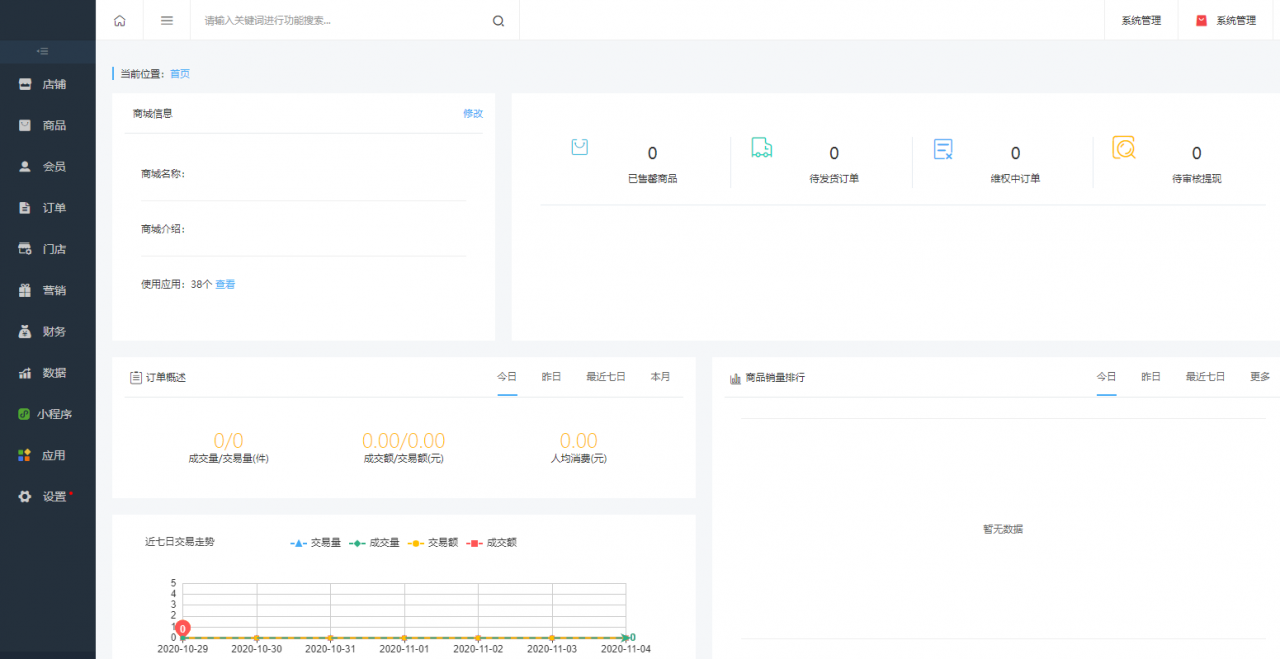
Task: Click 首页 breadcrumb link
Action: [x=180, y=74]
